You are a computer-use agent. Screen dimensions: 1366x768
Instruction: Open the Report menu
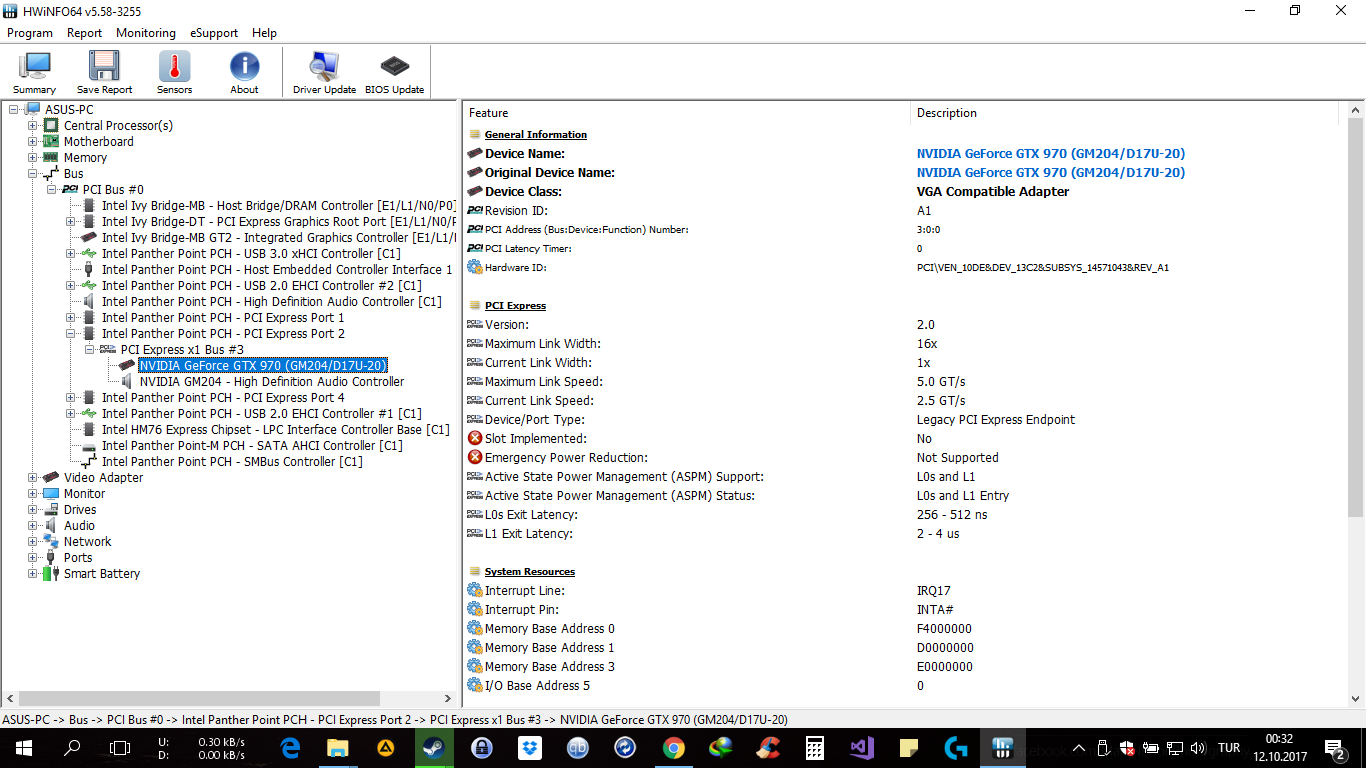coord(84,33)
